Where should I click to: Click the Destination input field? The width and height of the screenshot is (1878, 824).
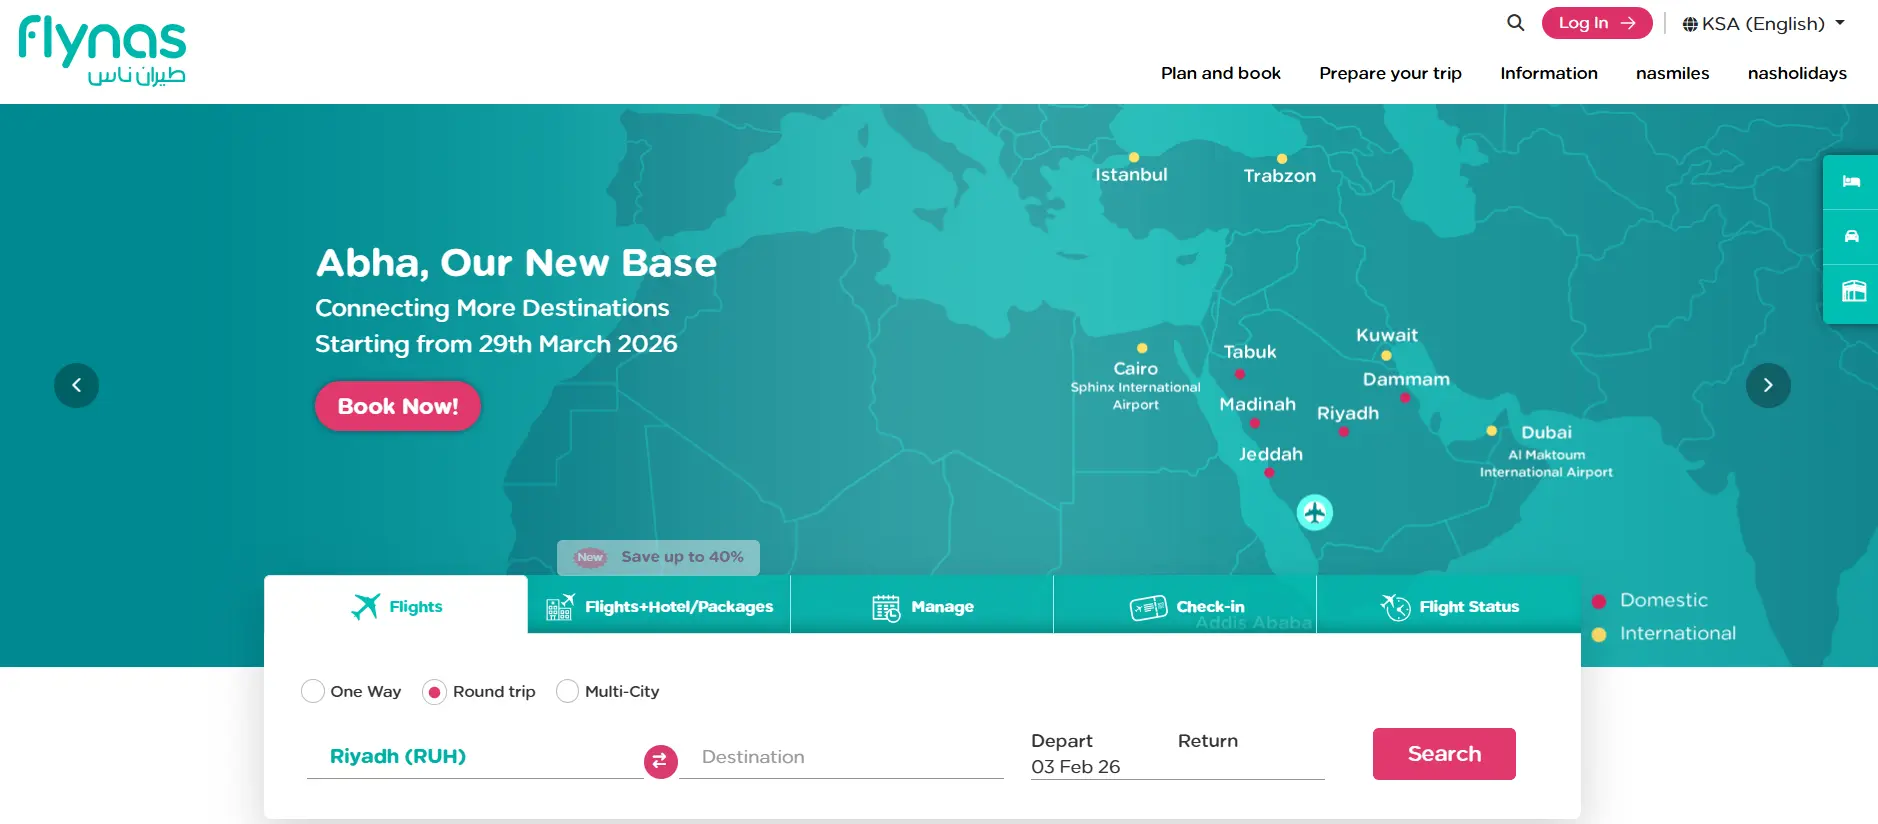(841, 757)
